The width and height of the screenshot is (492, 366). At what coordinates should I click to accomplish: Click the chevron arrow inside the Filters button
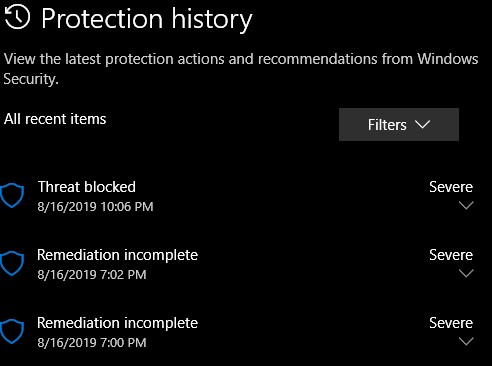pyautogui.click(x=423, y=125)
